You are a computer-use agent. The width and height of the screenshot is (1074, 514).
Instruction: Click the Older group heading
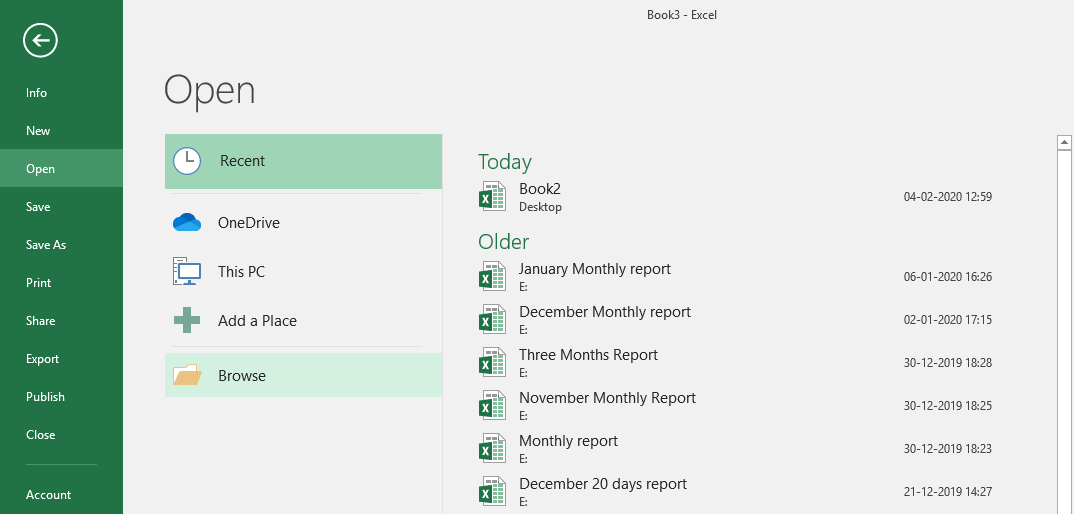point(503,241)
